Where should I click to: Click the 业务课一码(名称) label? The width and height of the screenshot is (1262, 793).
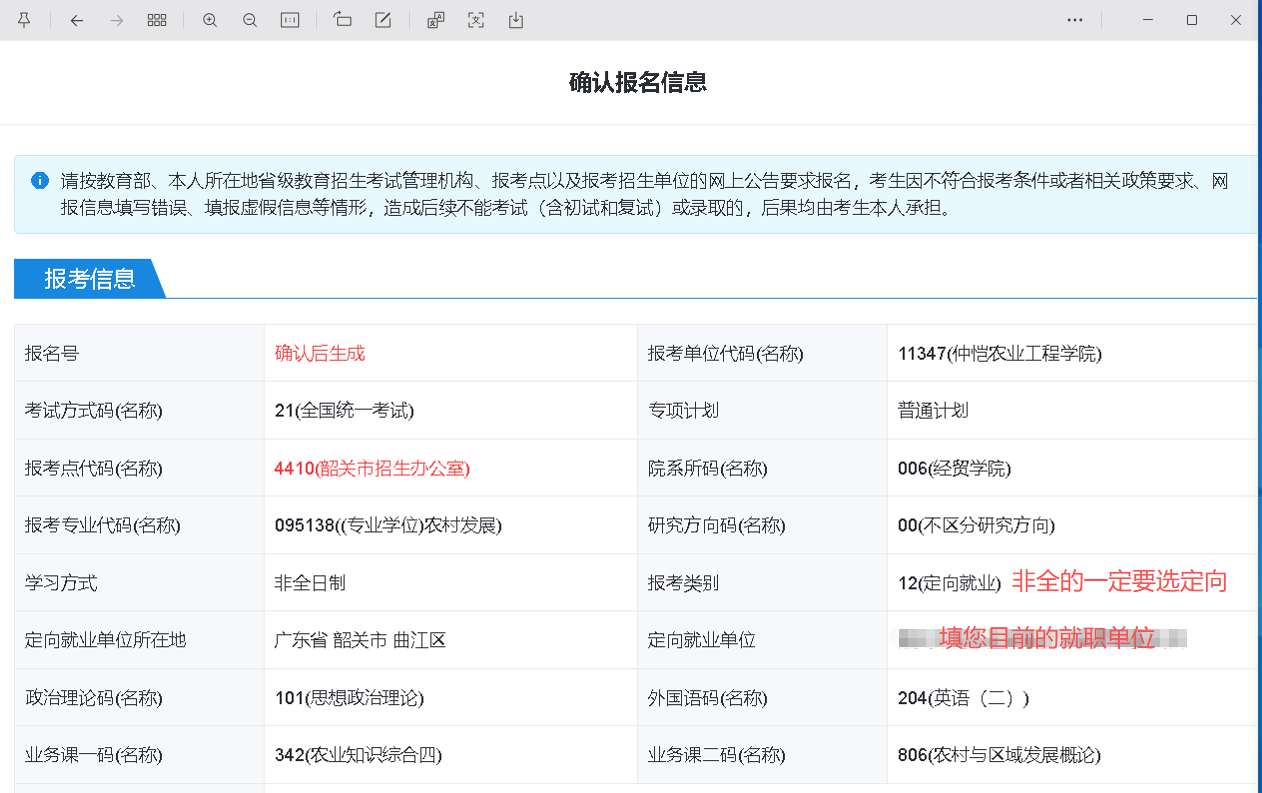click(93, 755)
